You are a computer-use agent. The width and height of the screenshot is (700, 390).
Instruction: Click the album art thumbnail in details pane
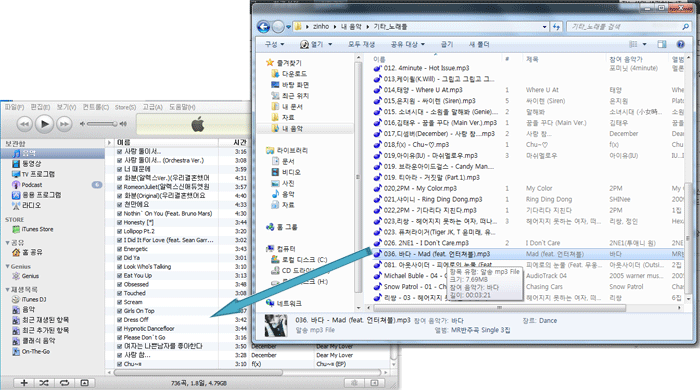tap(276, 325)
